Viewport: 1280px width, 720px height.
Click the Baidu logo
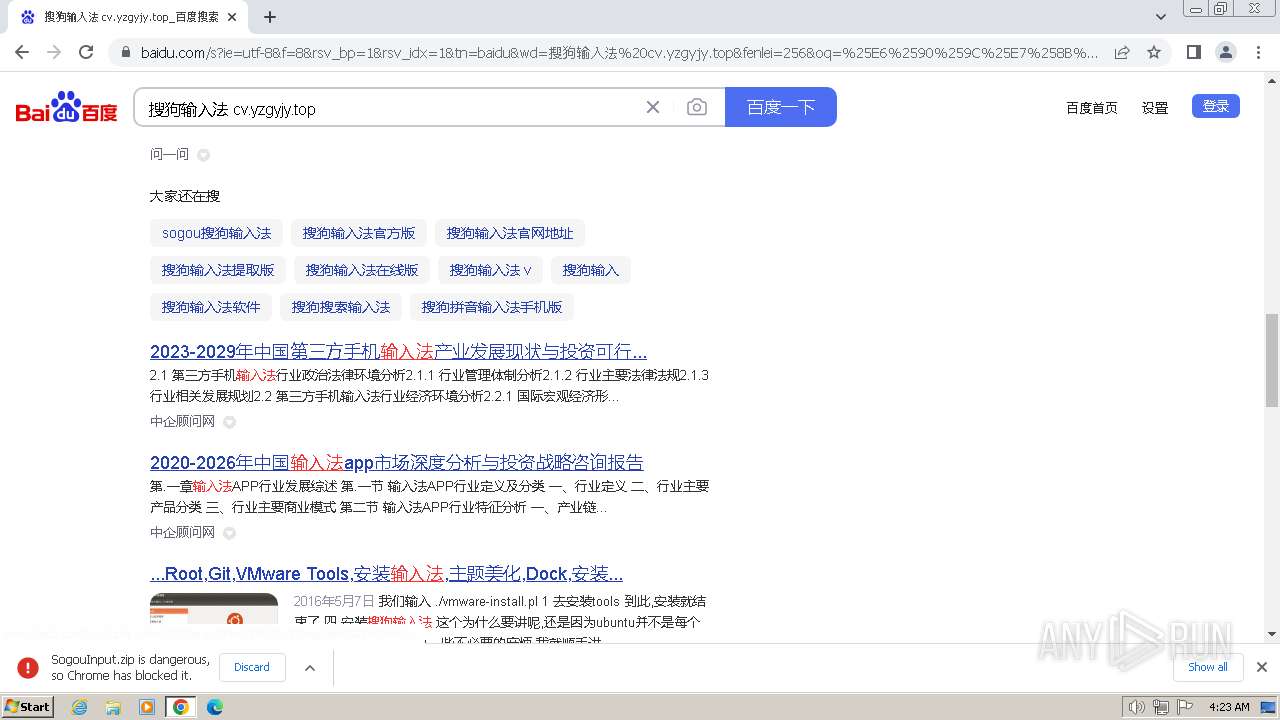(67, 107)
